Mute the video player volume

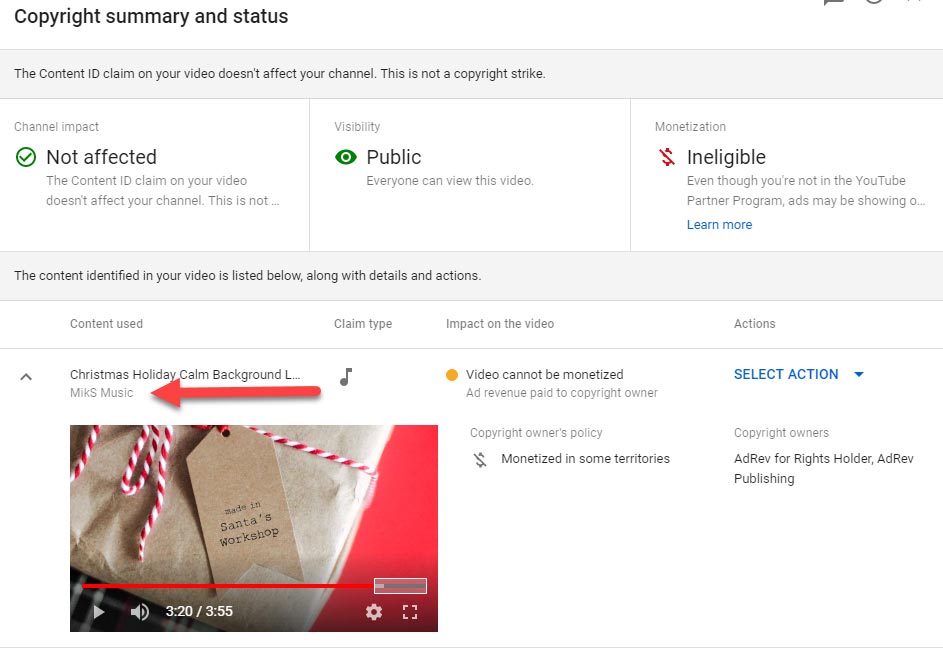[x=140, y=612]
